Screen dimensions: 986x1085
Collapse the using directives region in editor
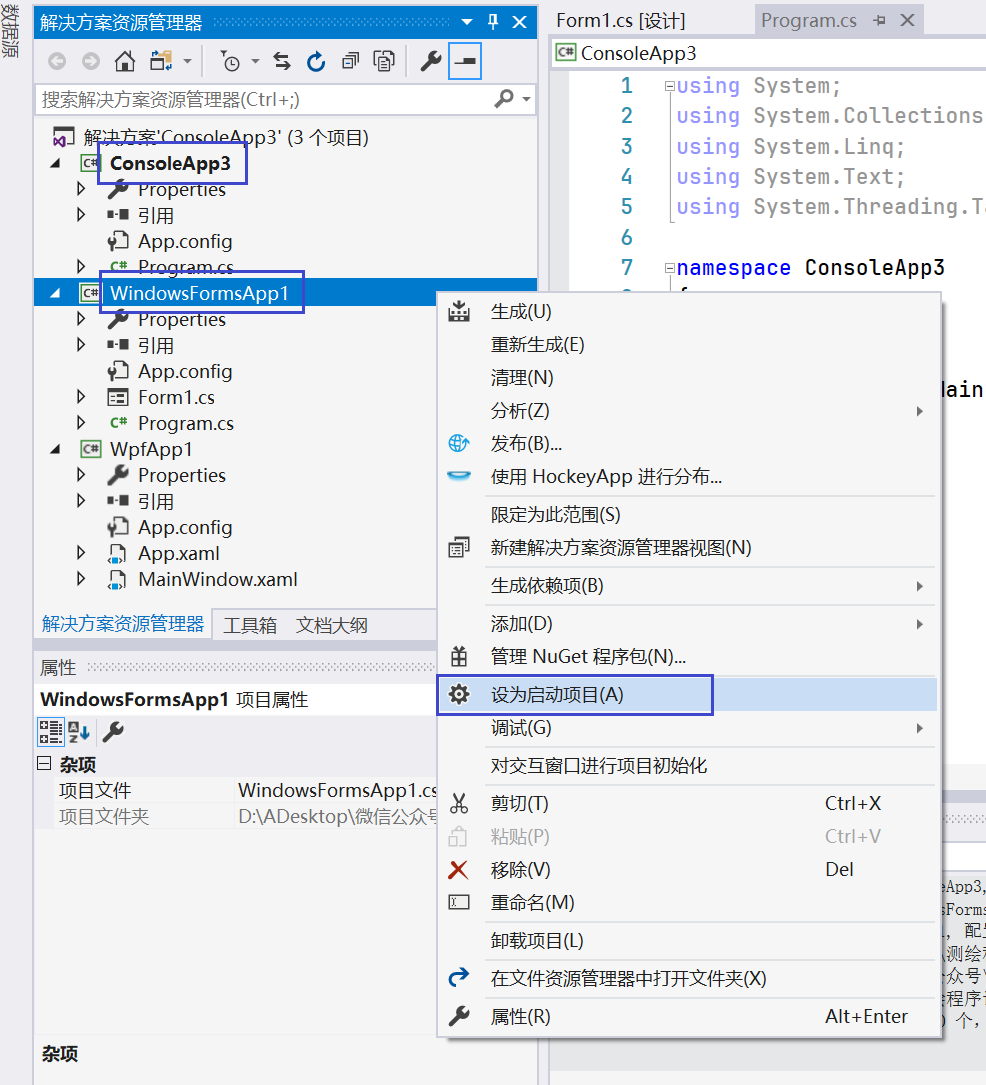[669, 86]
